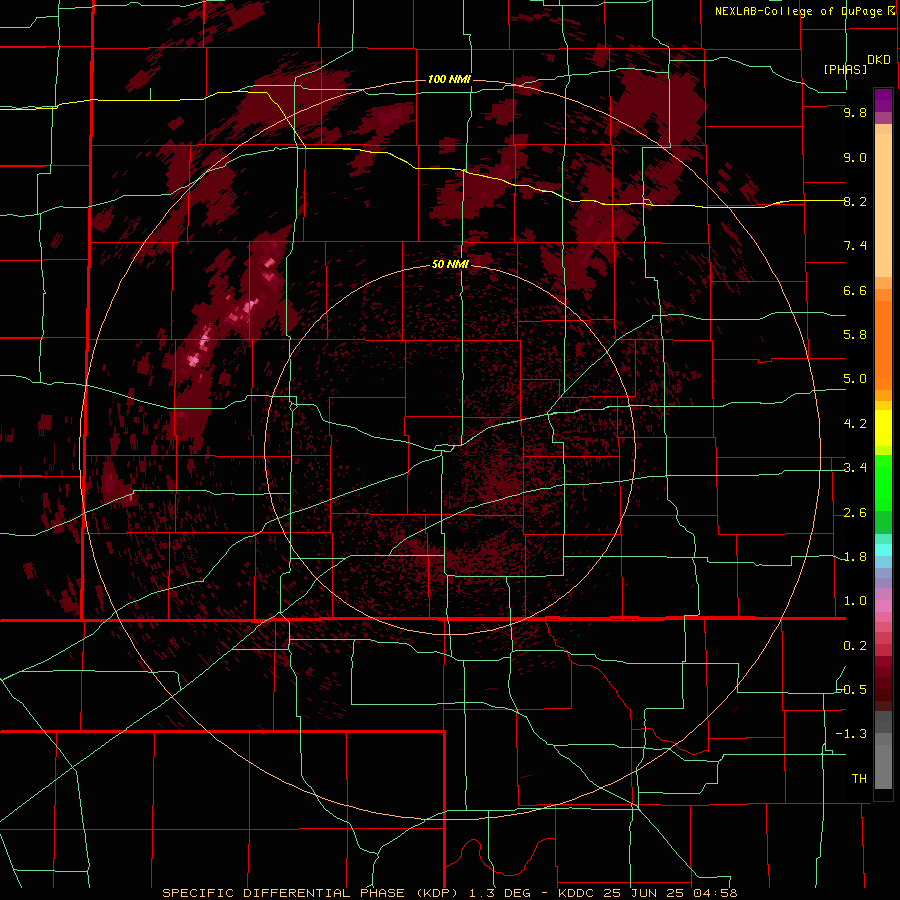This screenshot has width=900, height=900.
Task: Click the 04:58 timestamp
Action: [x=714, y=893]
